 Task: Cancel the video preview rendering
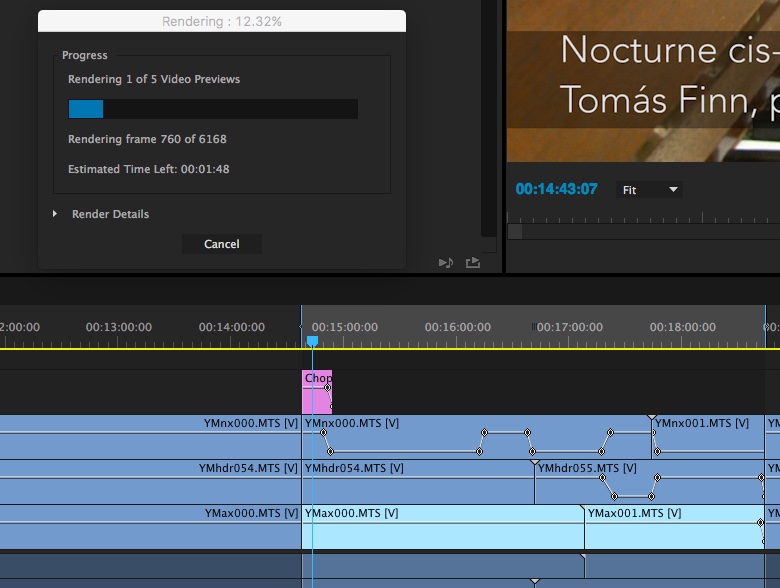click(x=221, y=244)
